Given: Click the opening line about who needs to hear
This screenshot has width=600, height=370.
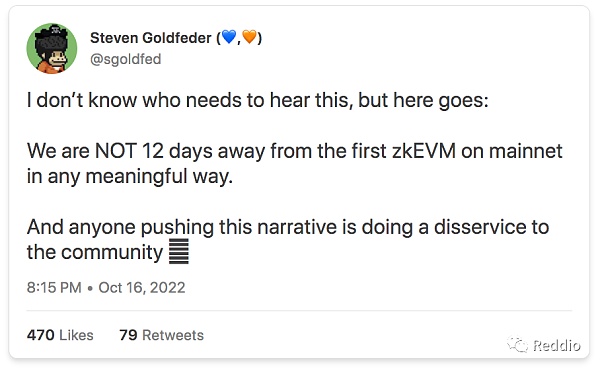Looking at the screenshot, I should point(258,100).
